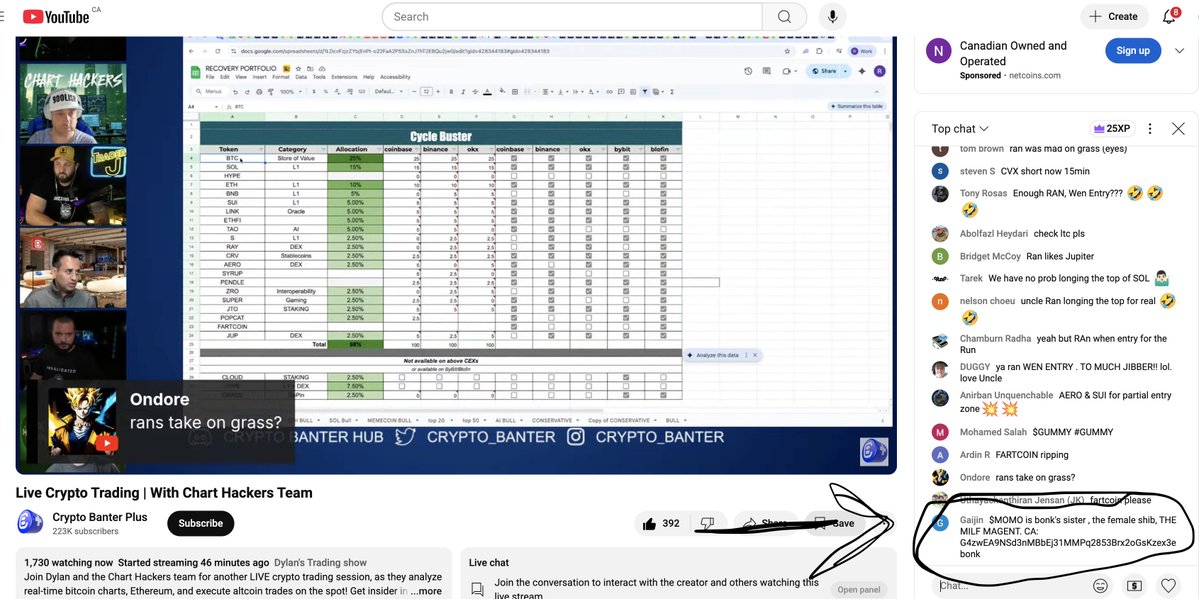Click the YouTube search input box
The height and width of the screenshot is (599, 1199).
[x=572, y=17]
